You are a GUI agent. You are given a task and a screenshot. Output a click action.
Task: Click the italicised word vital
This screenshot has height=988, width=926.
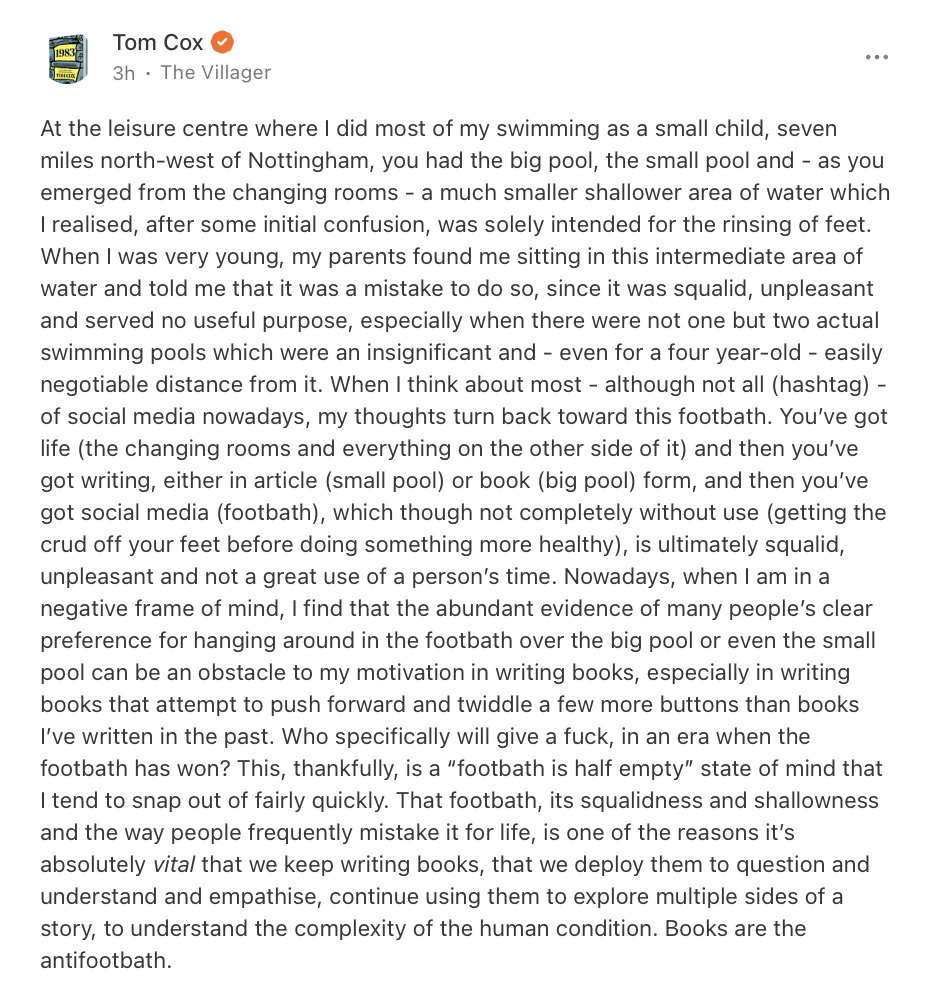174,864
